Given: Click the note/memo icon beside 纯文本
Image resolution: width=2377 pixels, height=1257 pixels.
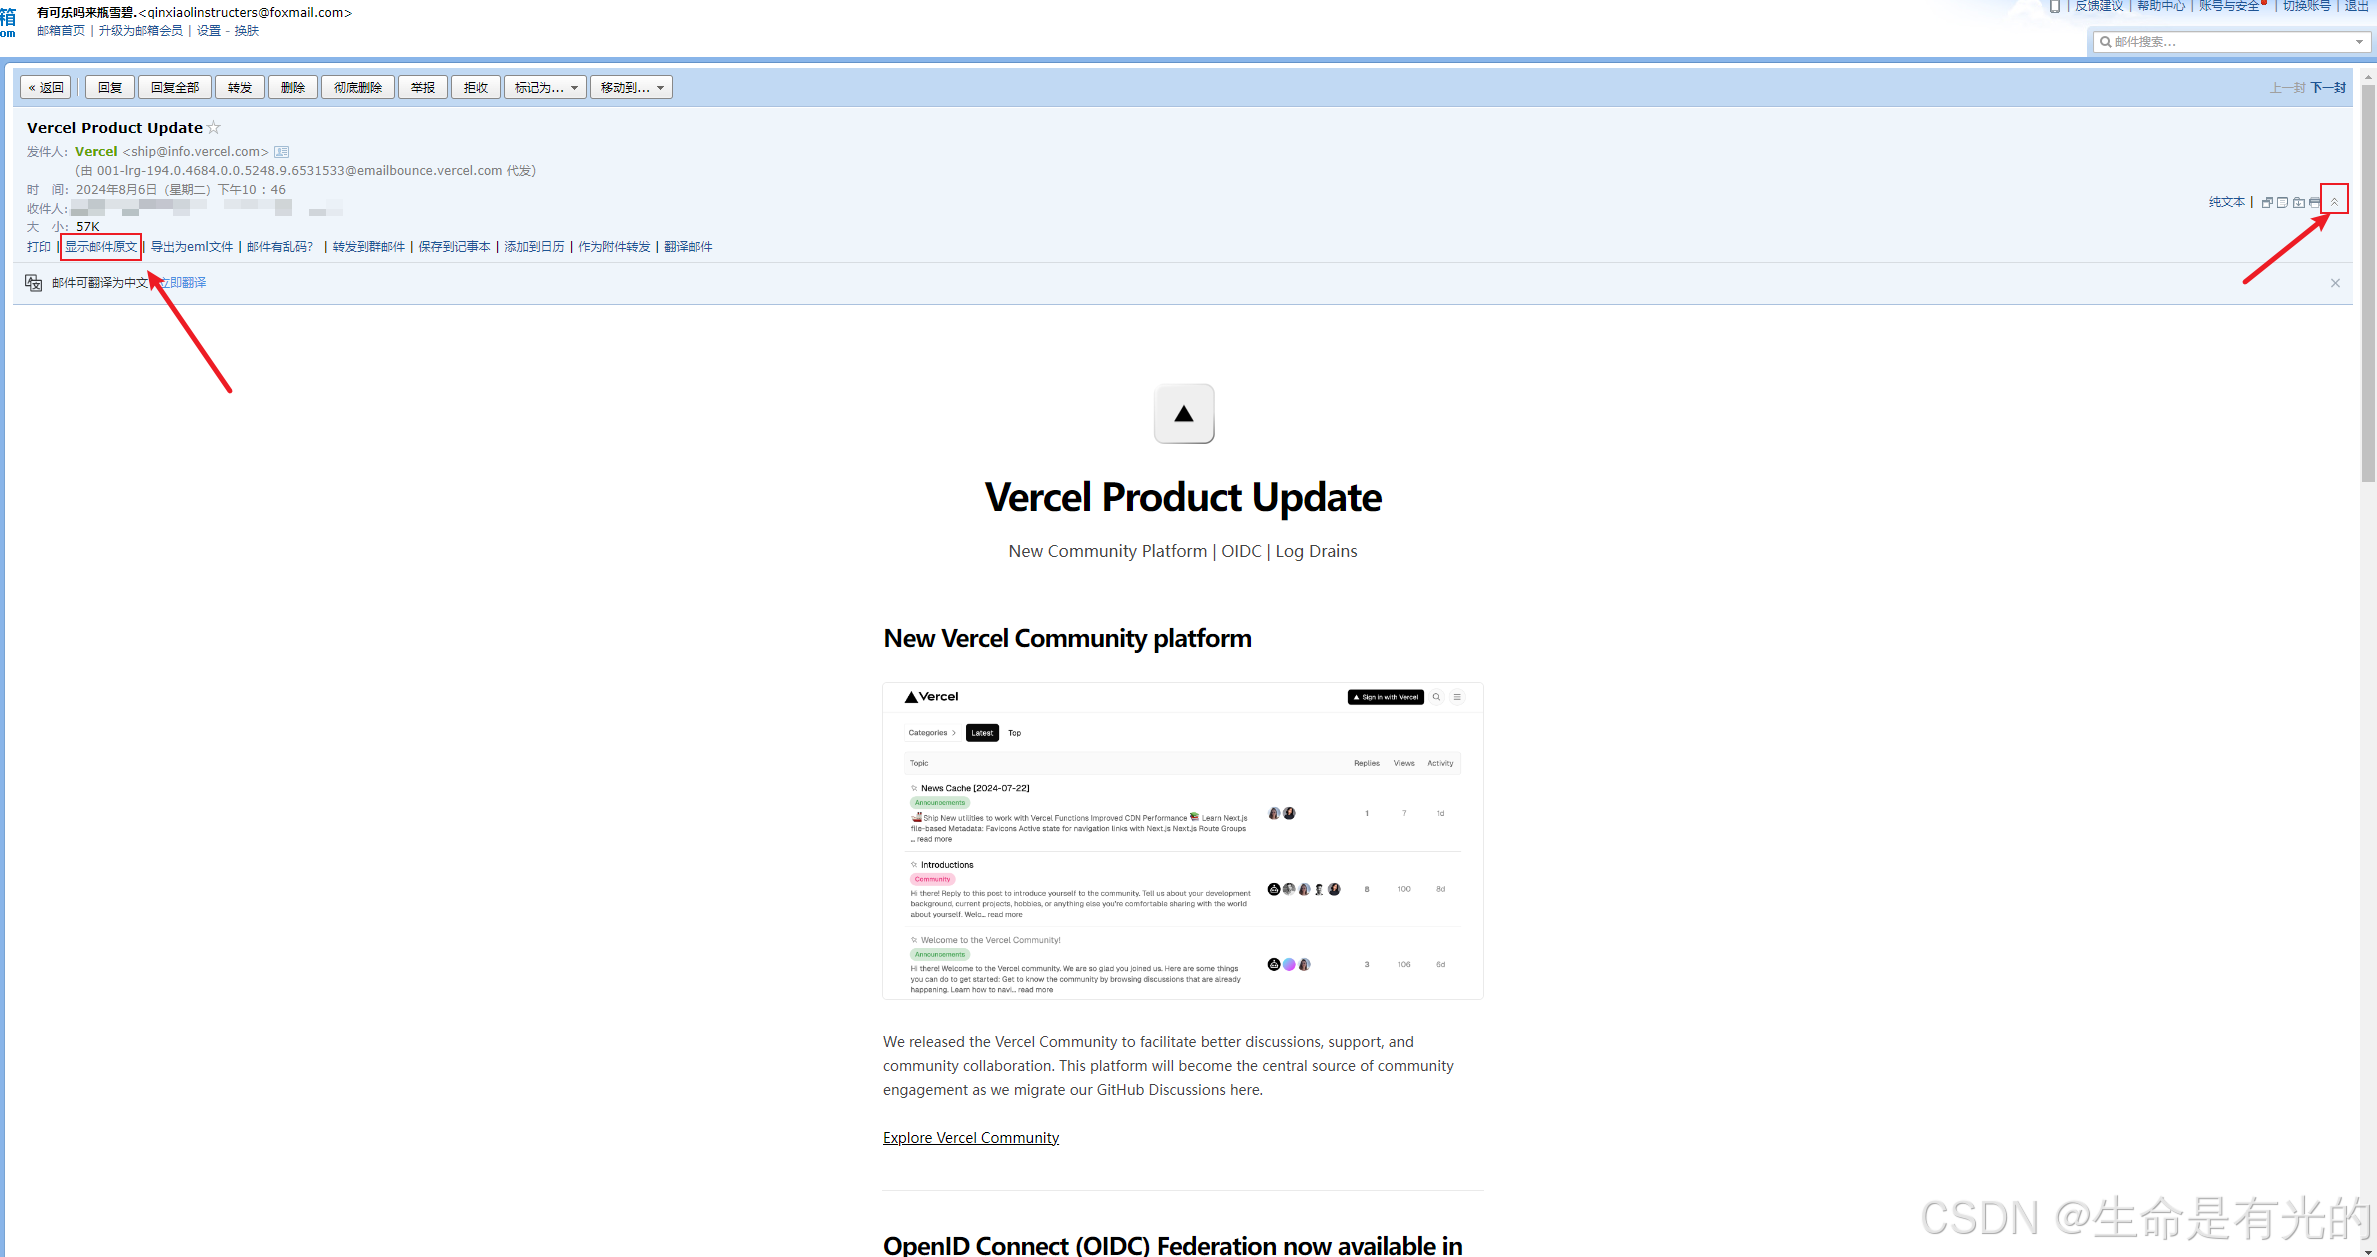Looking at the screenshot, I should (2282, 202).
